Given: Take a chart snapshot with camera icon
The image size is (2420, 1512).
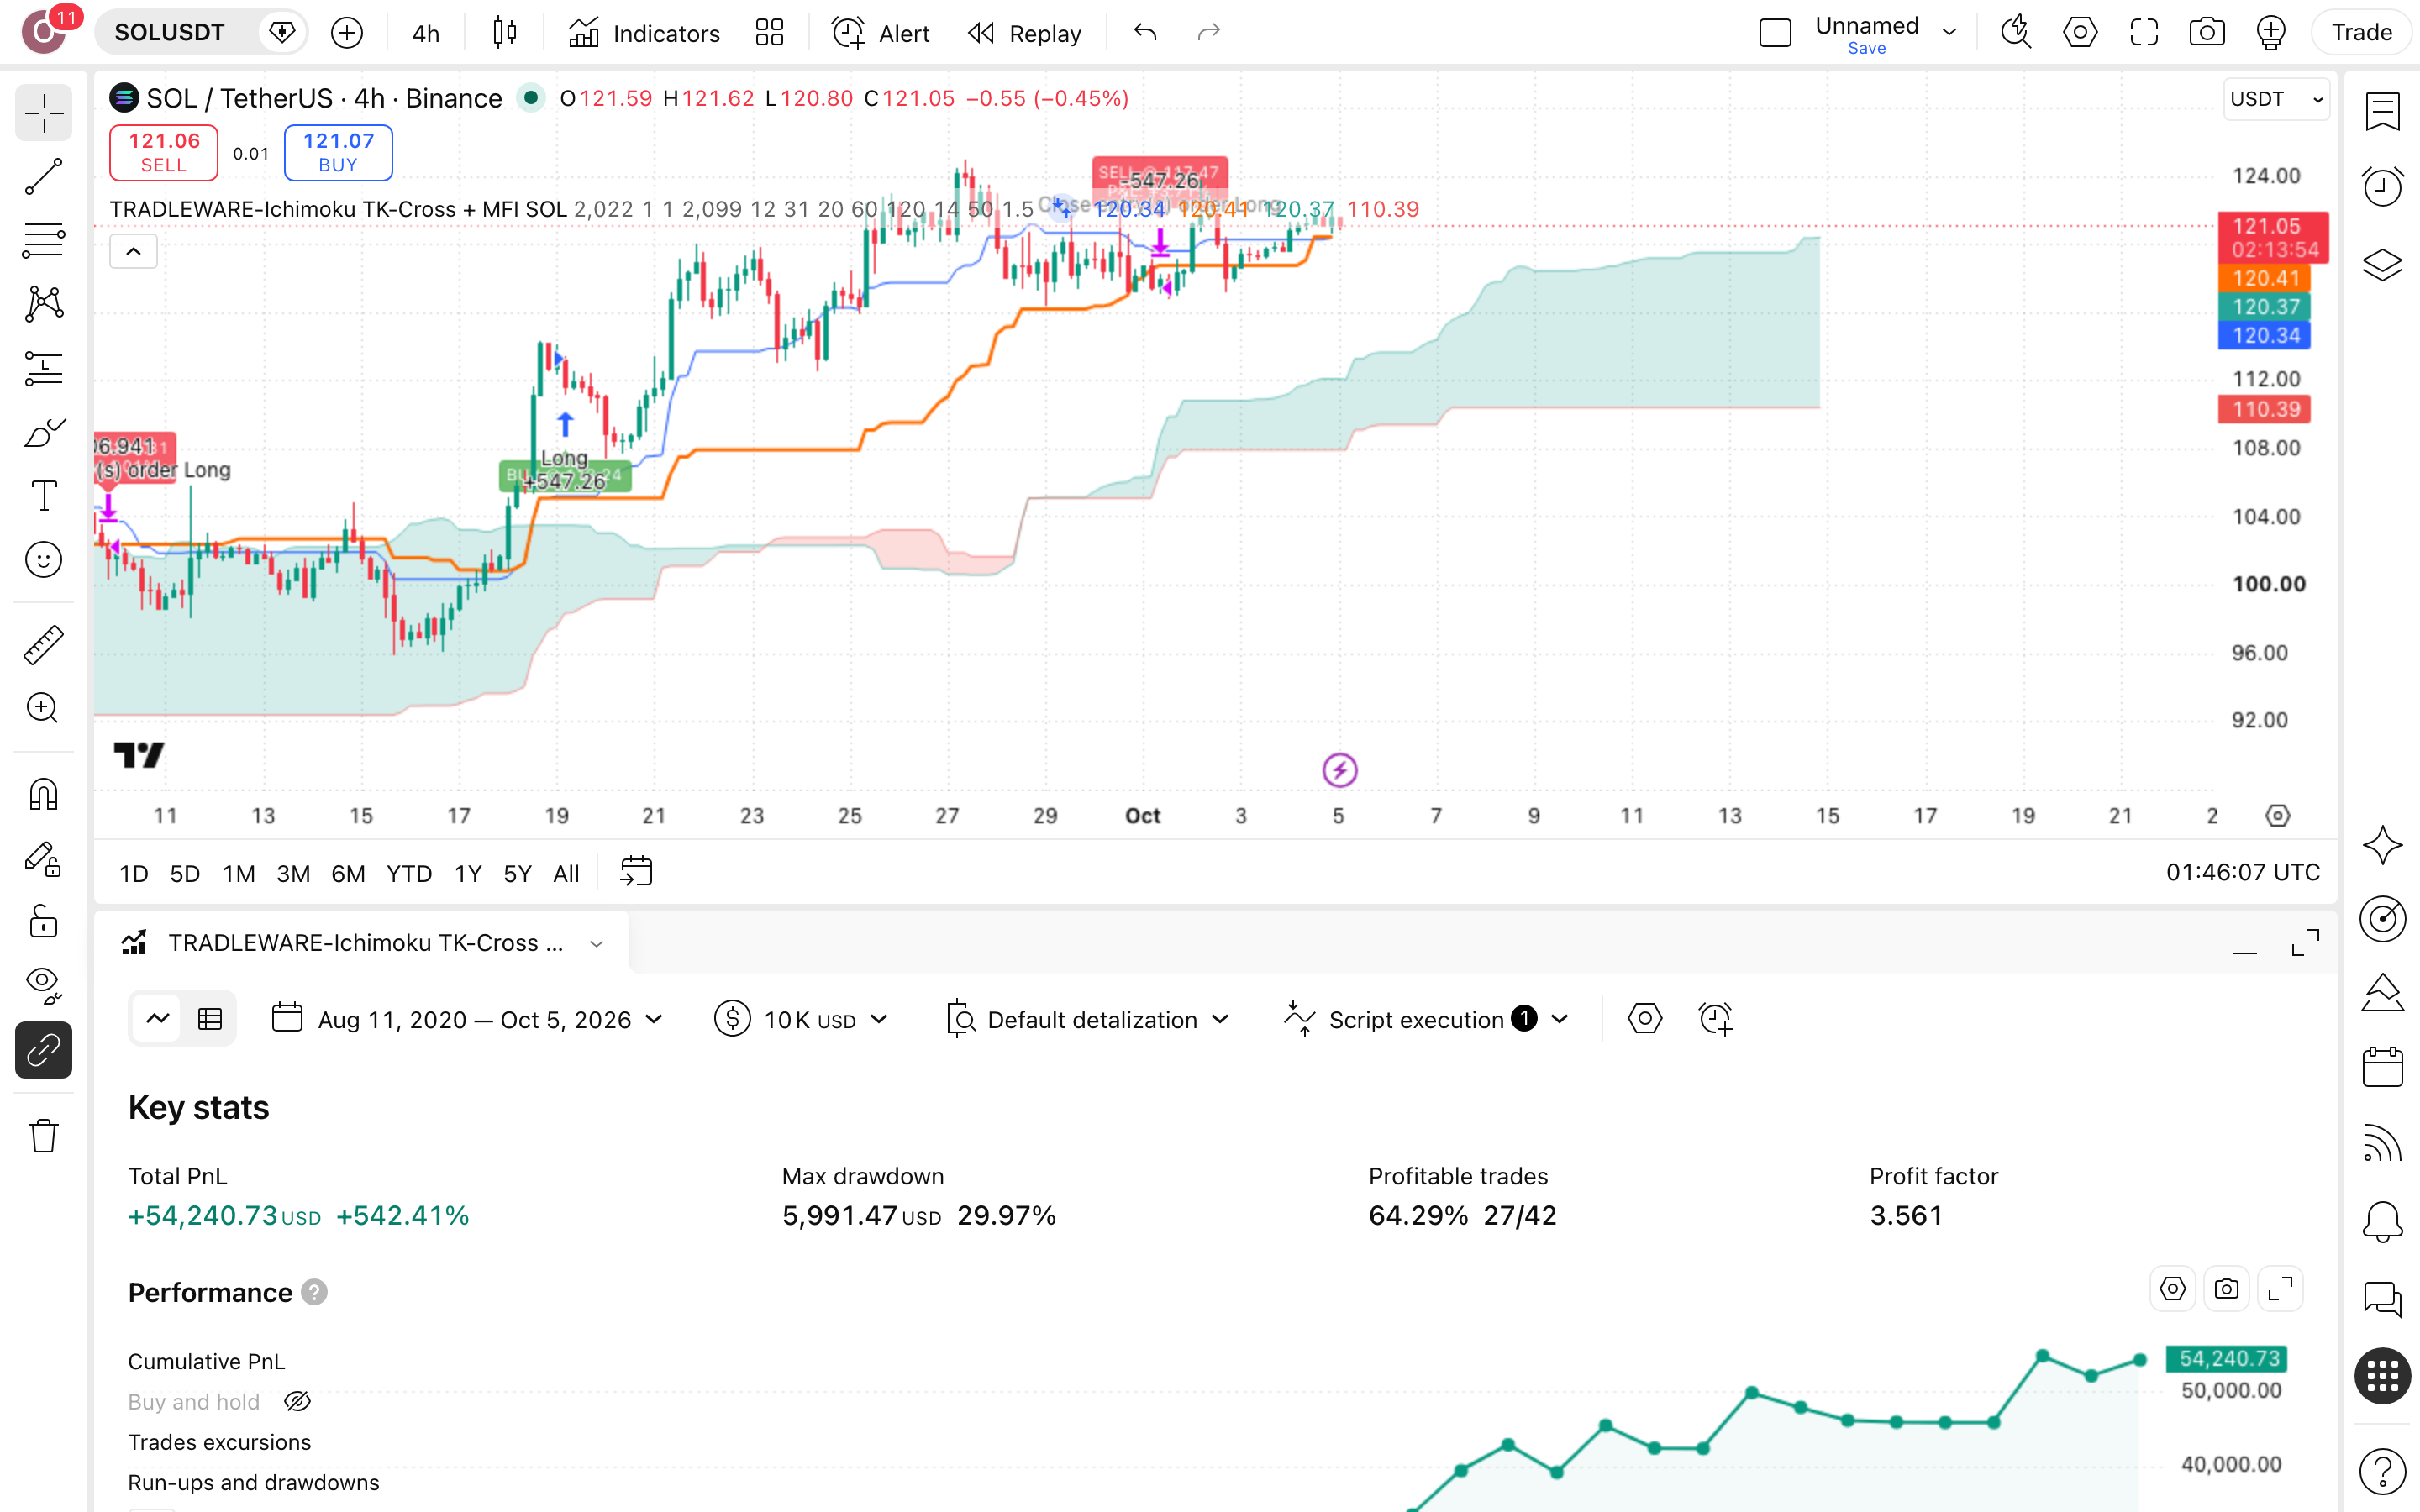Looking at the screenshot, I should (2207, 33).
